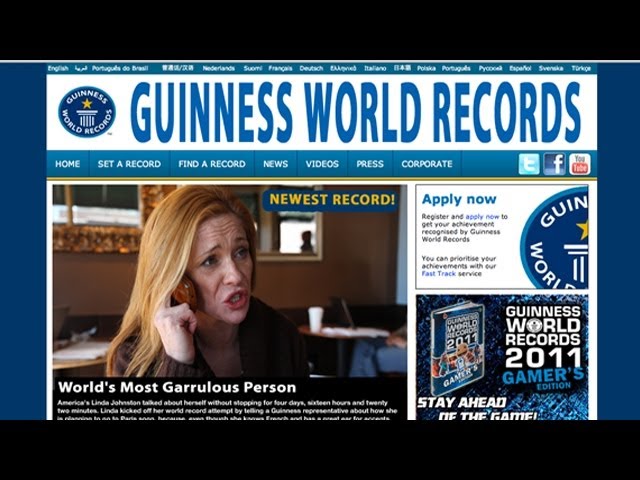The height and width of the screenshot is (480, 640).
Task: Open the YouTube social icon
Action: [x=580, y=164]
